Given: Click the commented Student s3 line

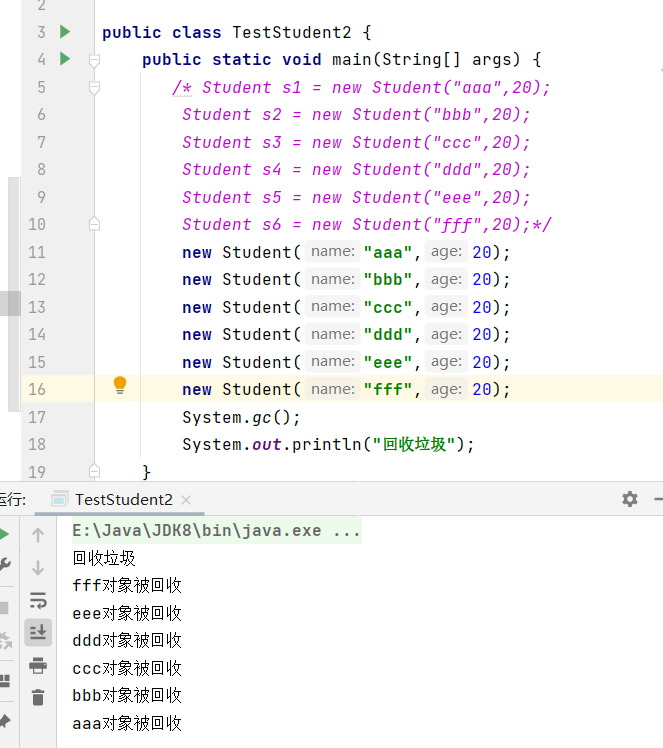Looking at the screenshot, I should 356,142.
